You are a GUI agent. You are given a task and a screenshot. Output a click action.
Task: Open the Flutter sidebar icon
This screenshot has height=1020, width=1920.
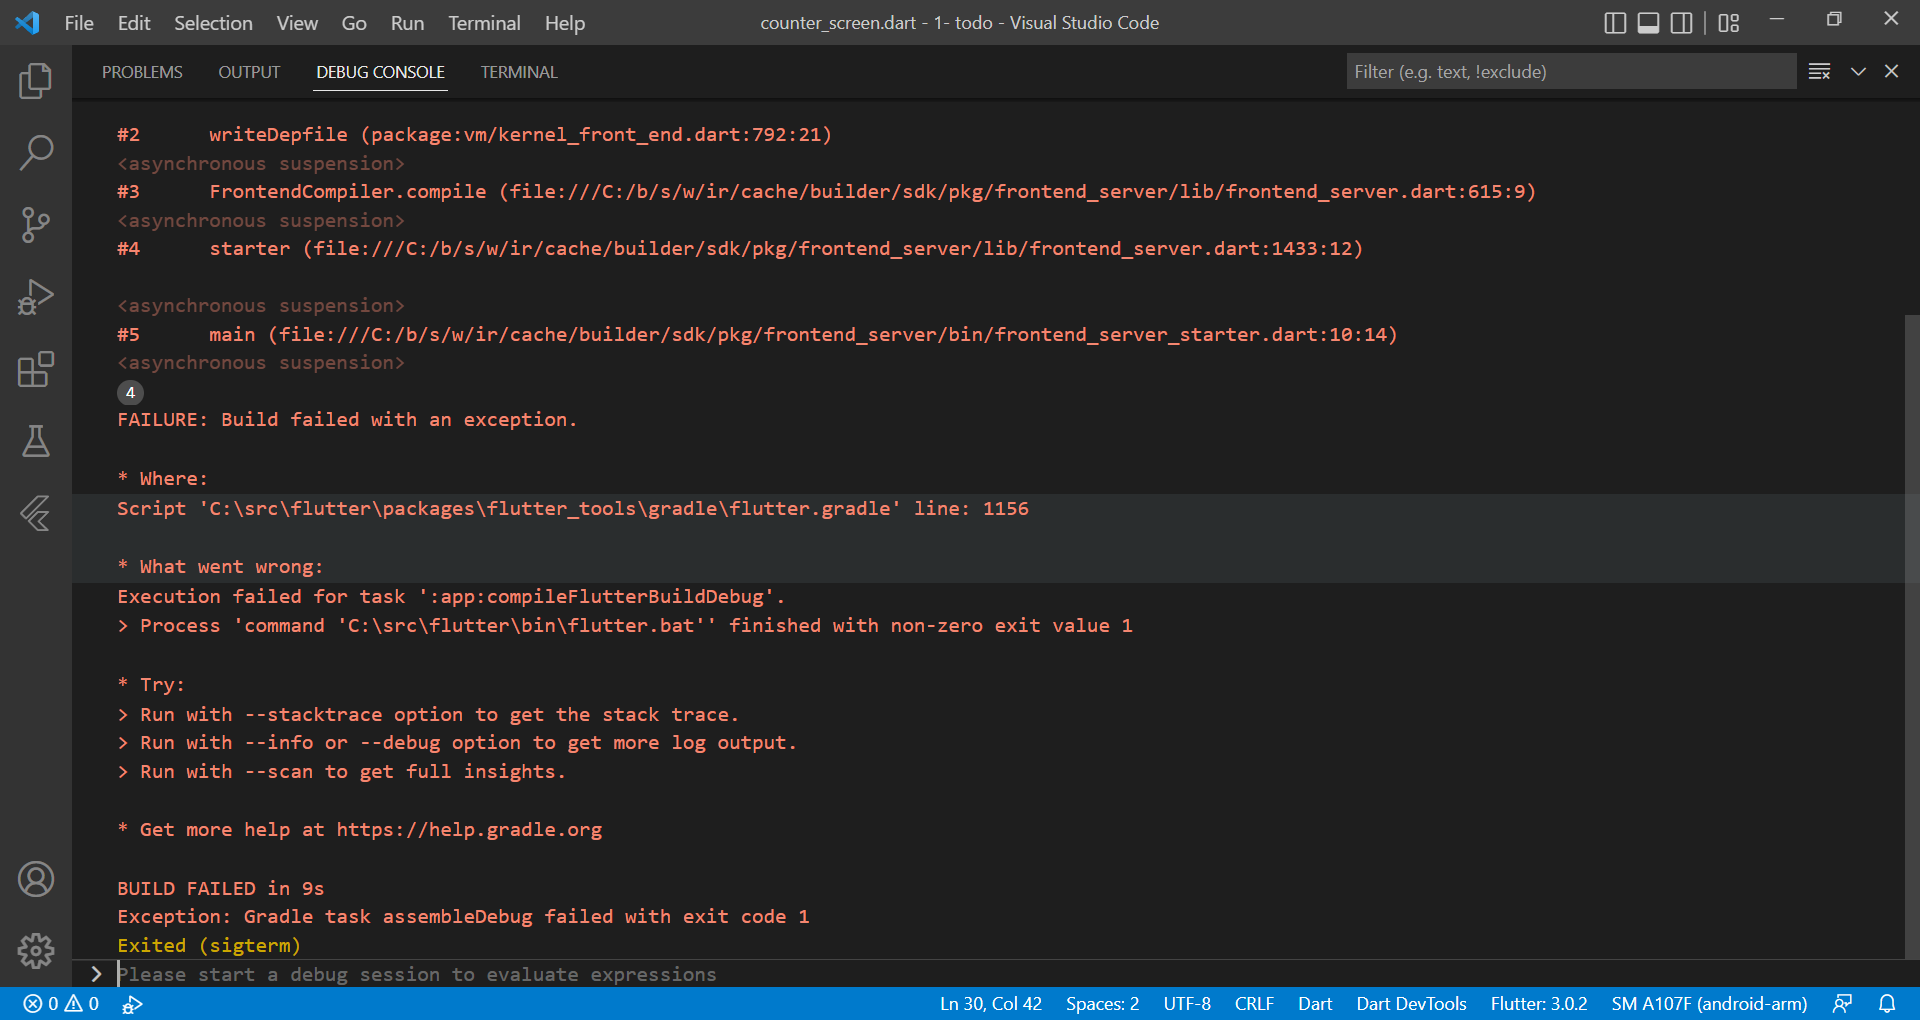tap(36, 513)
